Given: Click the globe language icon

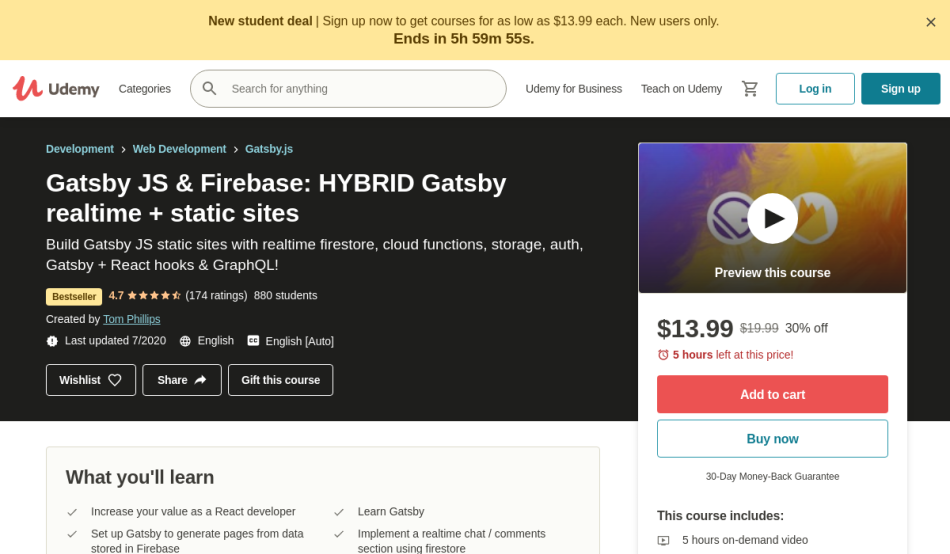Looking at the screenshot, I should (x=185, y=341).
